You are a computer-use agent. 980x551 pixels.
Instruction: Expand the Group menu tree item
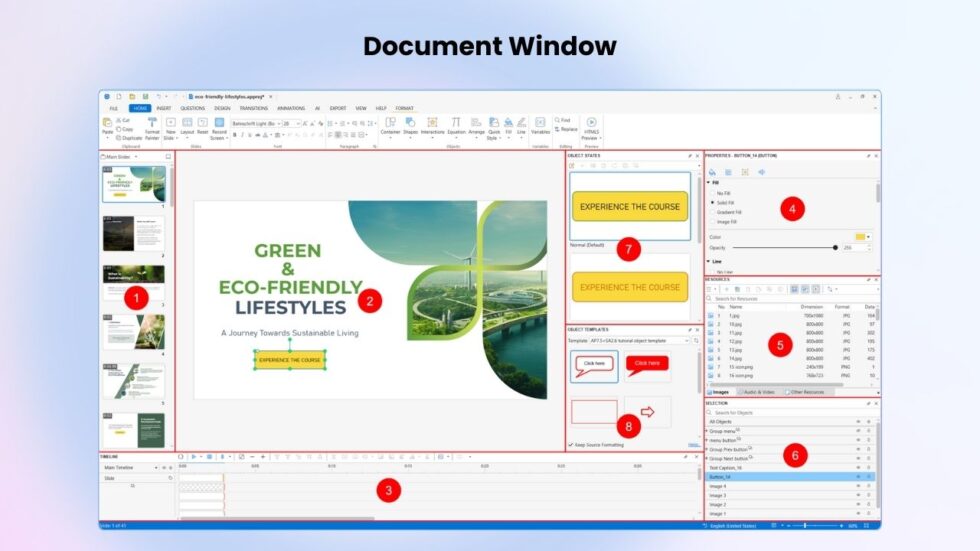707,431
